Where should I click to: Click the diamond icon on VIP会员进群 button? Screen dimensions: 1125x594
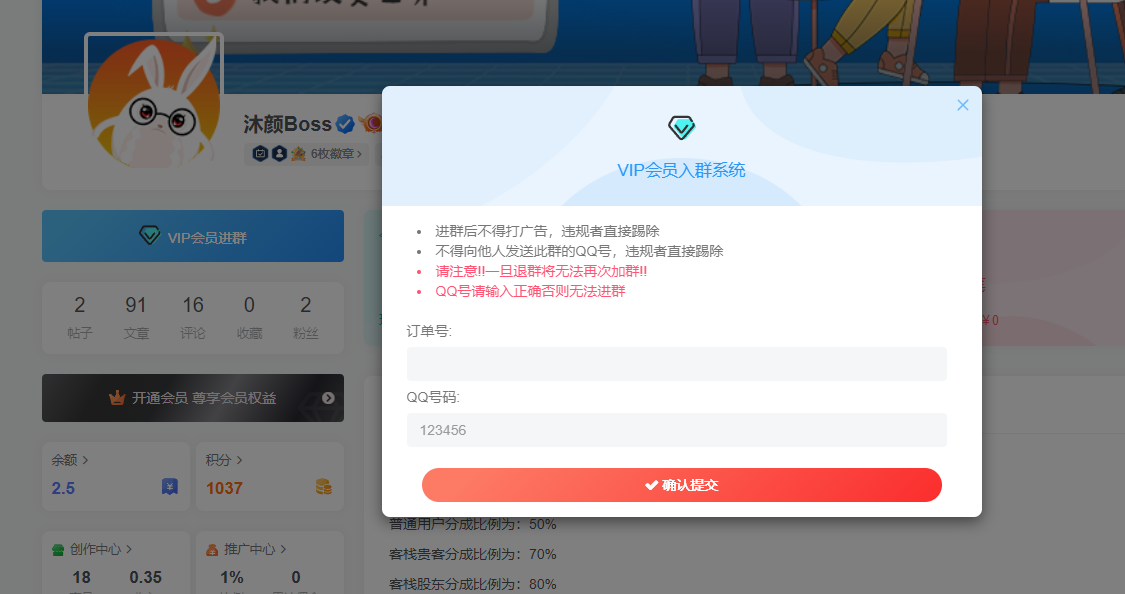pyautogui.click(x=149, y=235)
